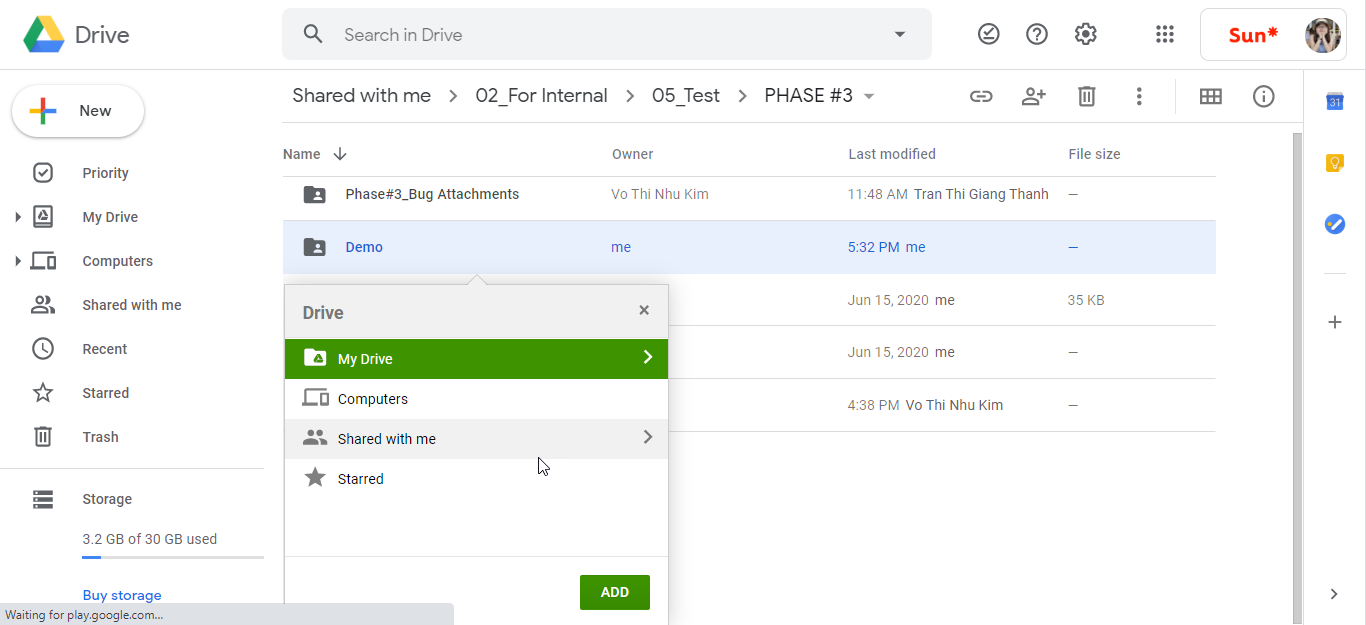Viewport: 1366px width, 625px height.
Task: Open the PHASE #3 folder dropdown
Action: (x=869, y=96)
